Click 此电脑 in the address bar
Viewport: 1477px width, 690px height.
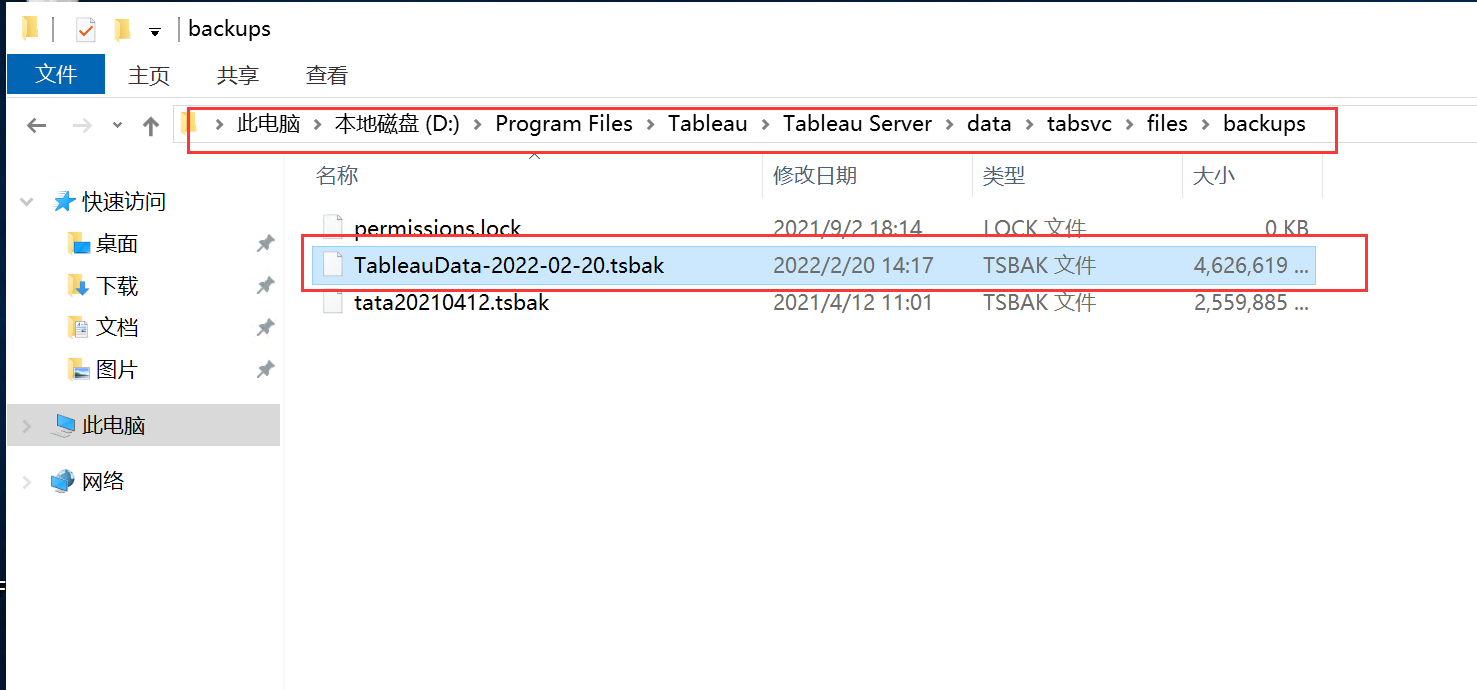click(269, 124)
